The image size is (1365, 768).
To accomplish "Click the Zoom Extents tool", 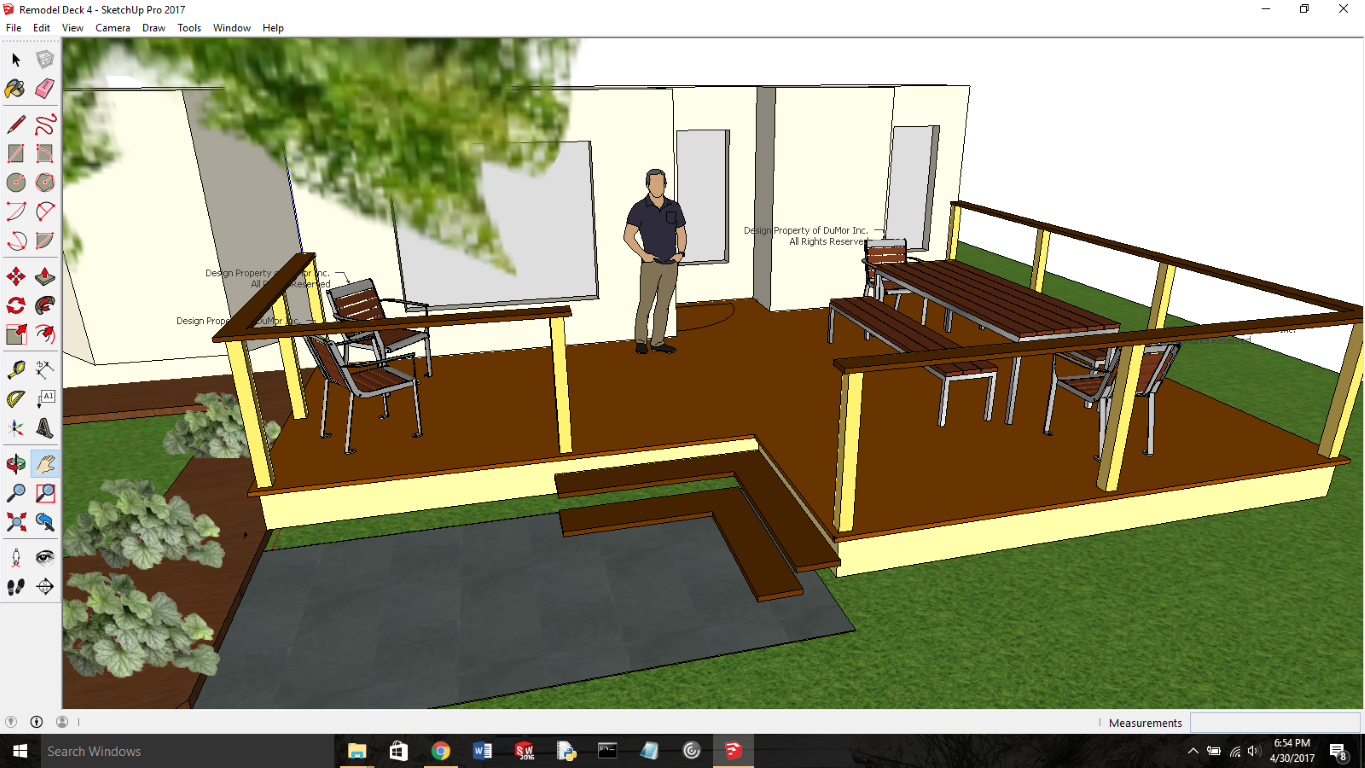I will point(16,522).
